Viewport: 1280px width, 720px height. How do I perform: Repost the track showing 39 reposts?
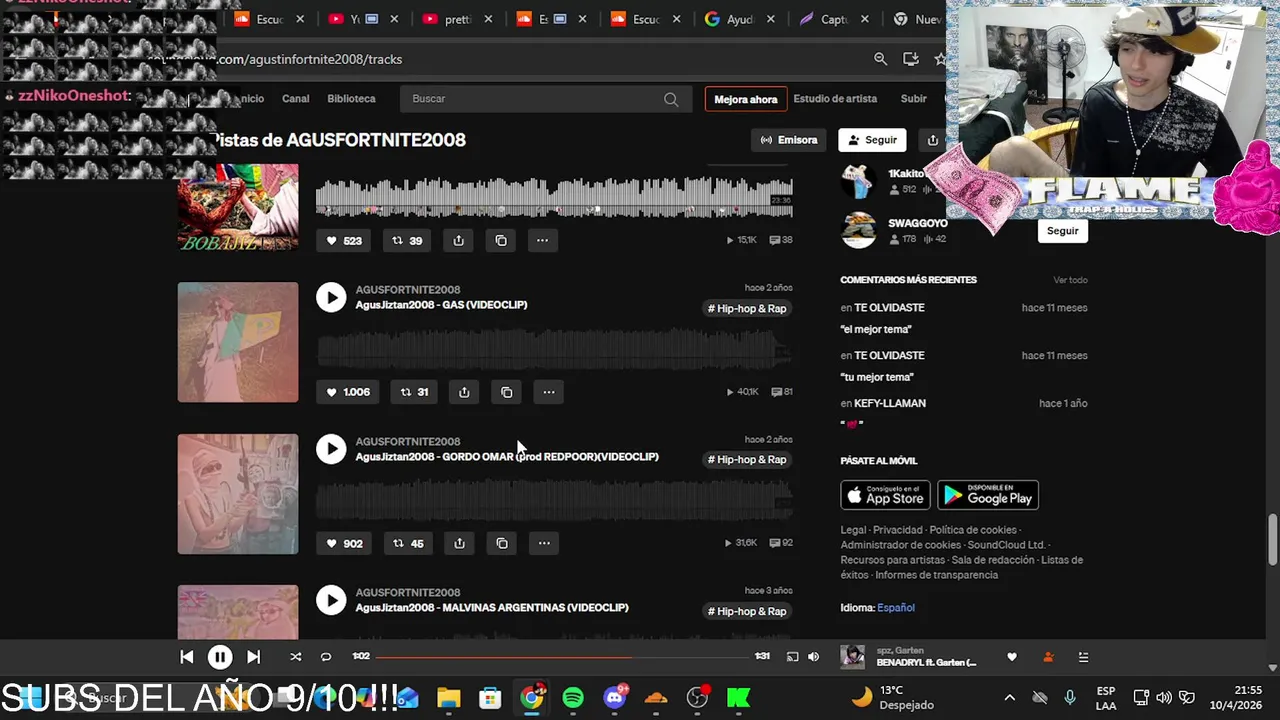(x=407, y=240)
